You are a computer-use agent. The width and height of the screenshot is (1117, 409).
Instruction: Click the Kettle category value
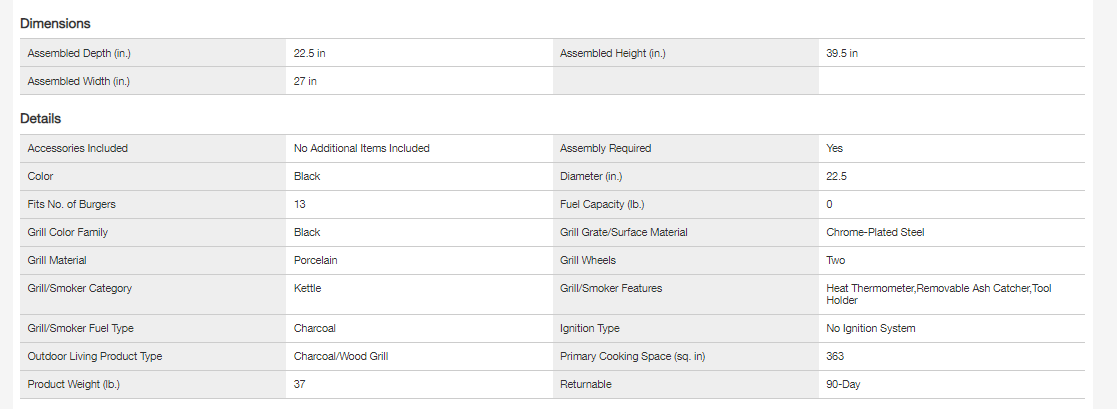click(x=307, y=288)
